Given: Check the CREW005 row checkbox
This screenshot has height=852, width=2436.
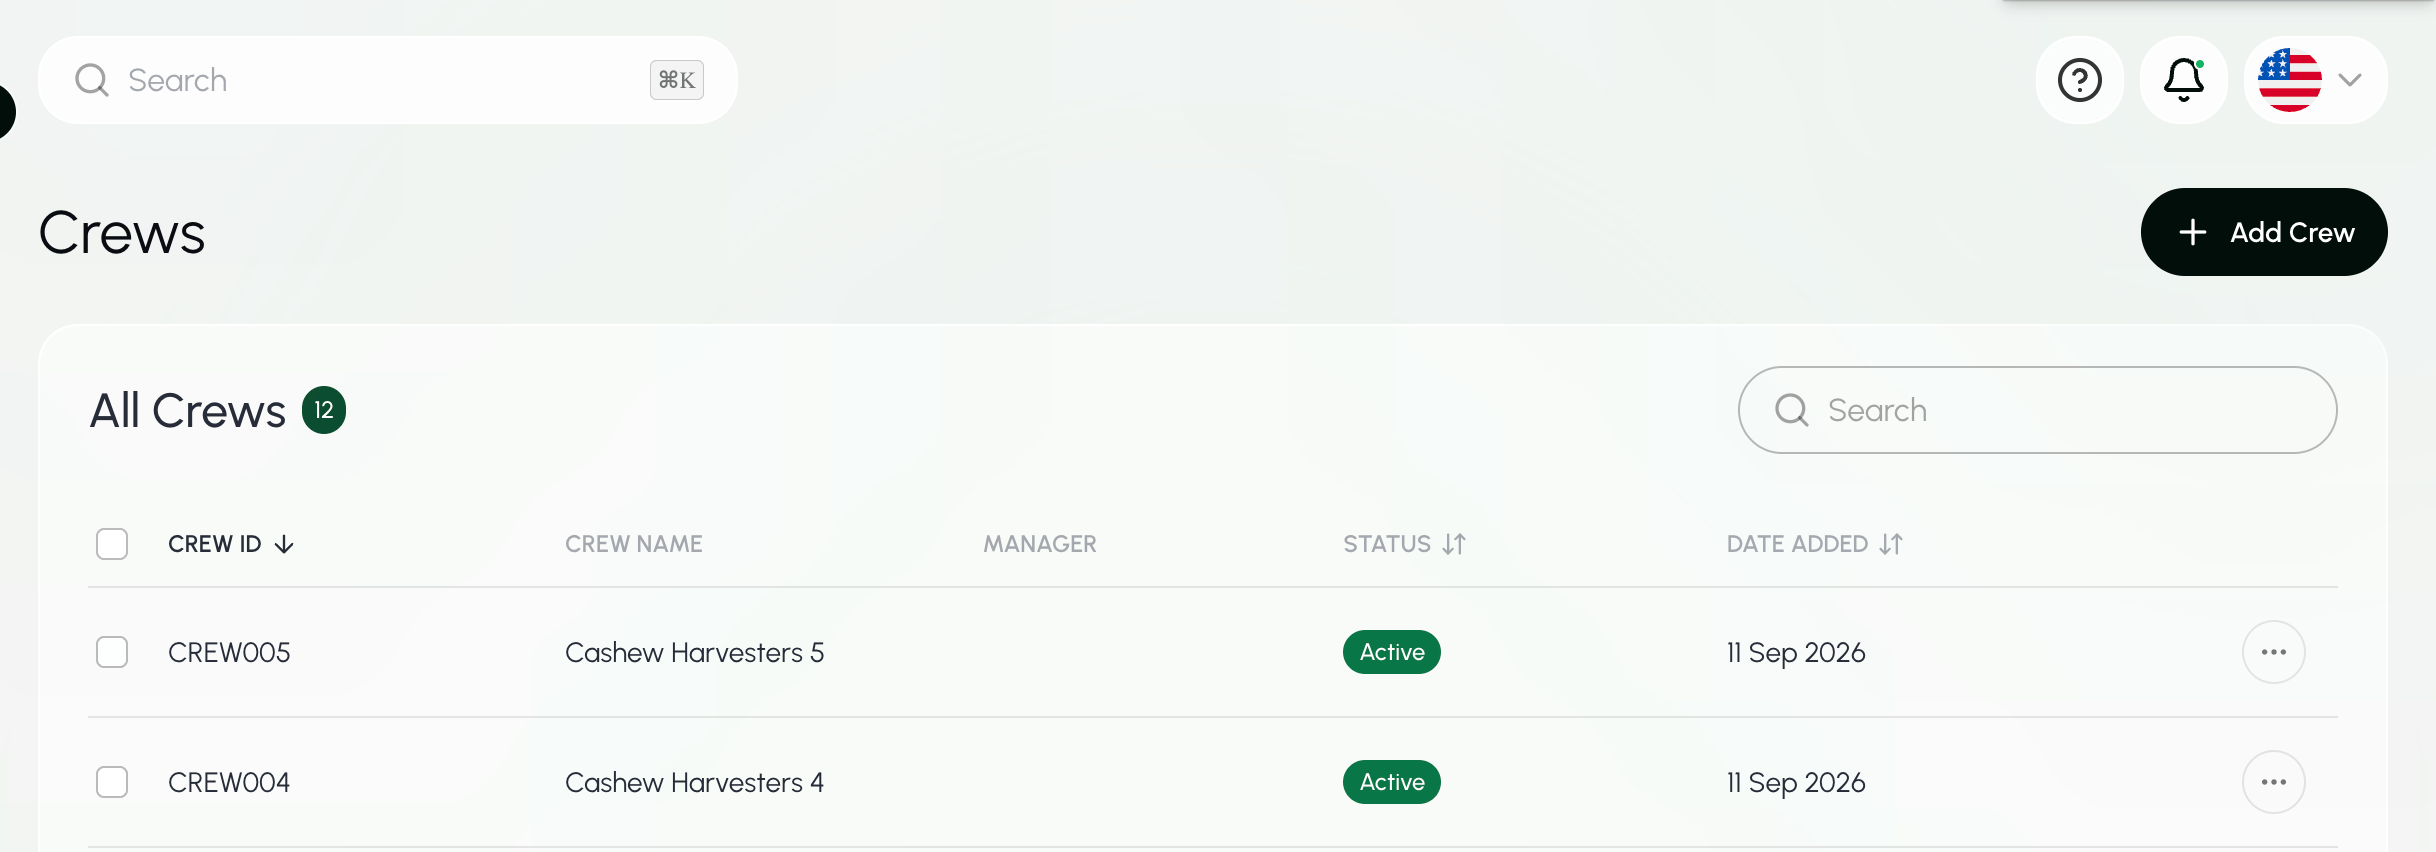Looking at the screenshot, I should 112,652.
